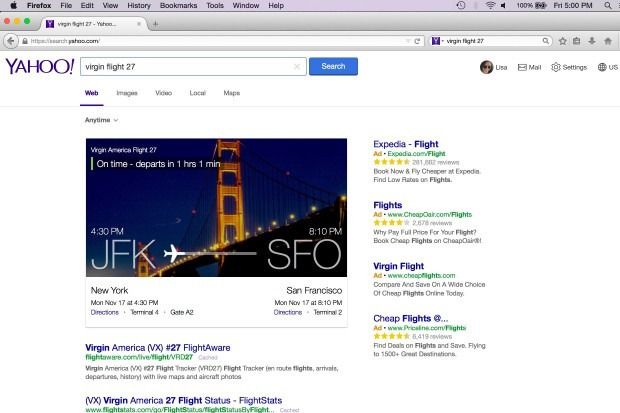Open the Bookmarks menu

178,6
